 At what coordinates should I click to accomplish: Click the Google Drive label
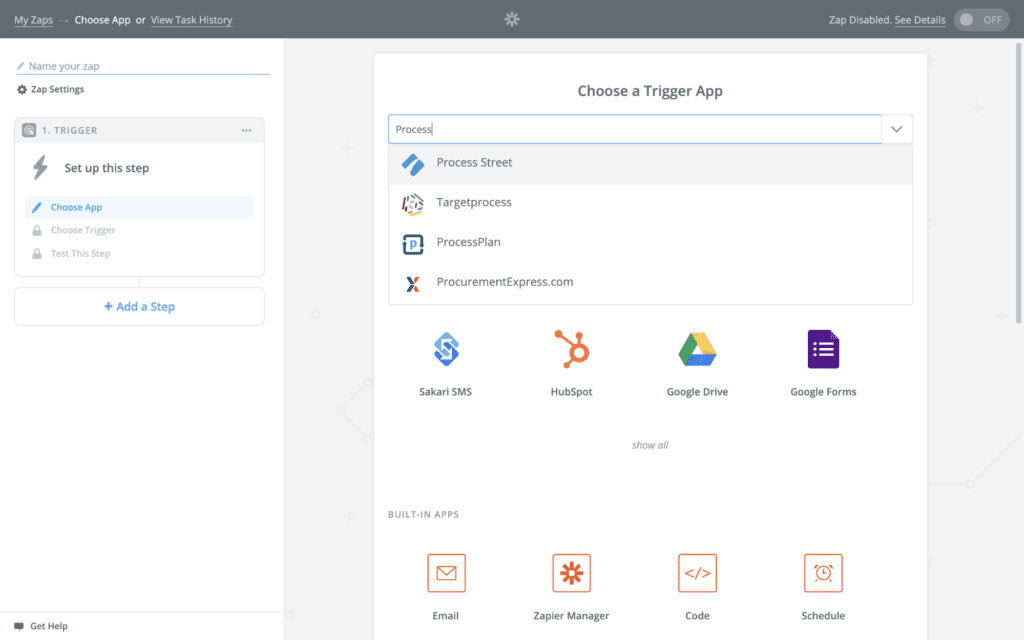coord(697,392)
